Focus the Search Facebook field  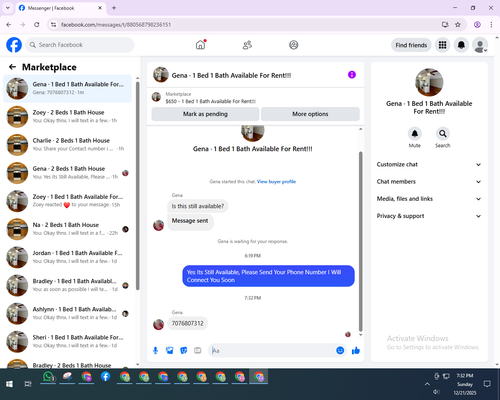pos(80,45)
